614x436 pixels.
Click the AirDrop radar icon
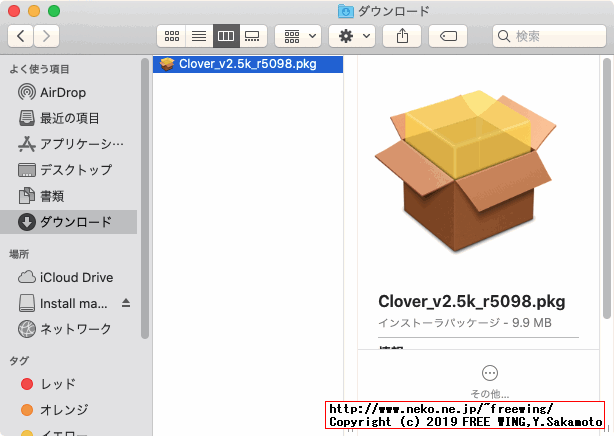coord(27,92)
